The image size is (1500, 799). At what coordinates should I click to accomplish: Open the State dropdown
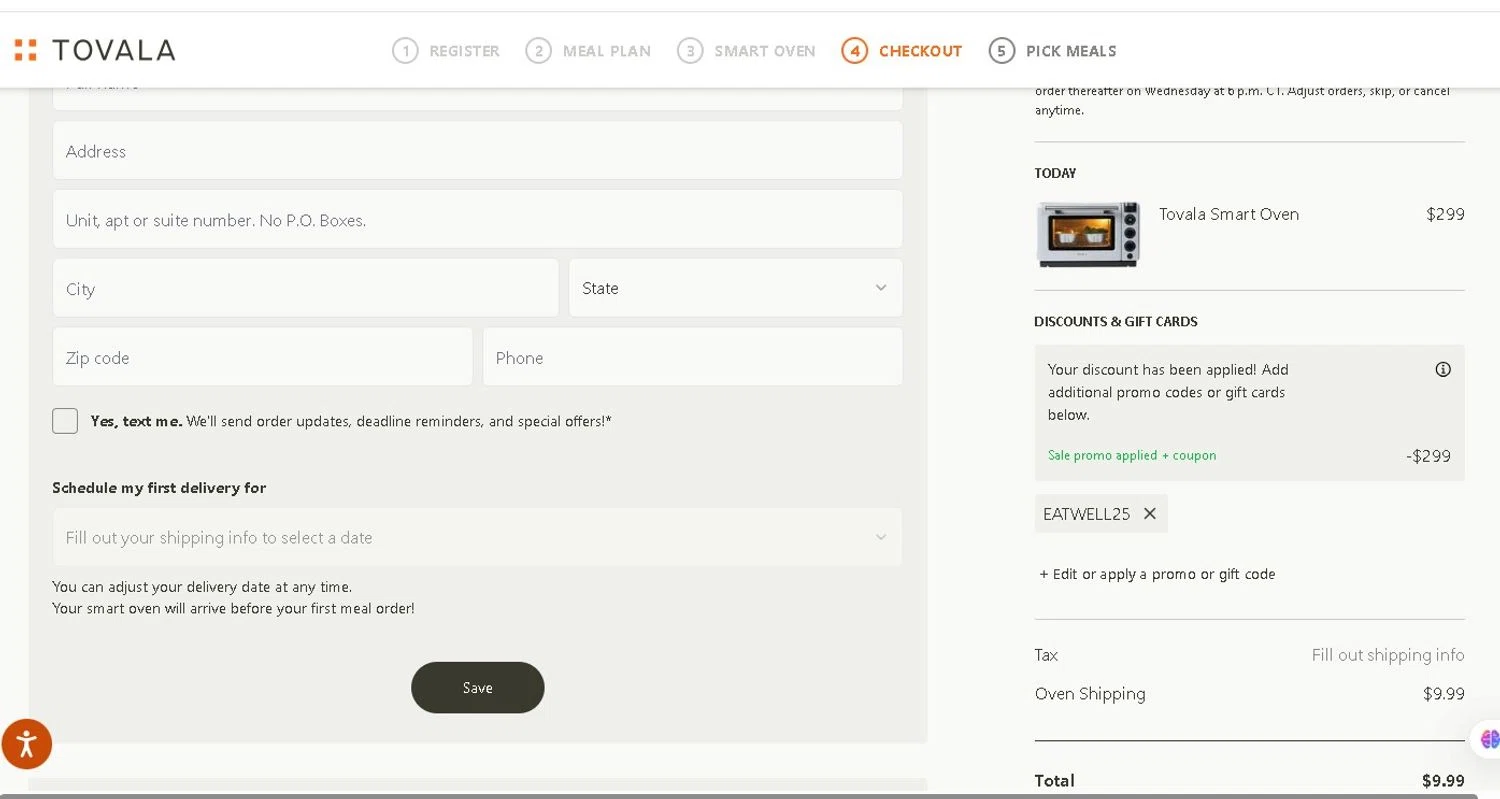click(x=736, y=288)
